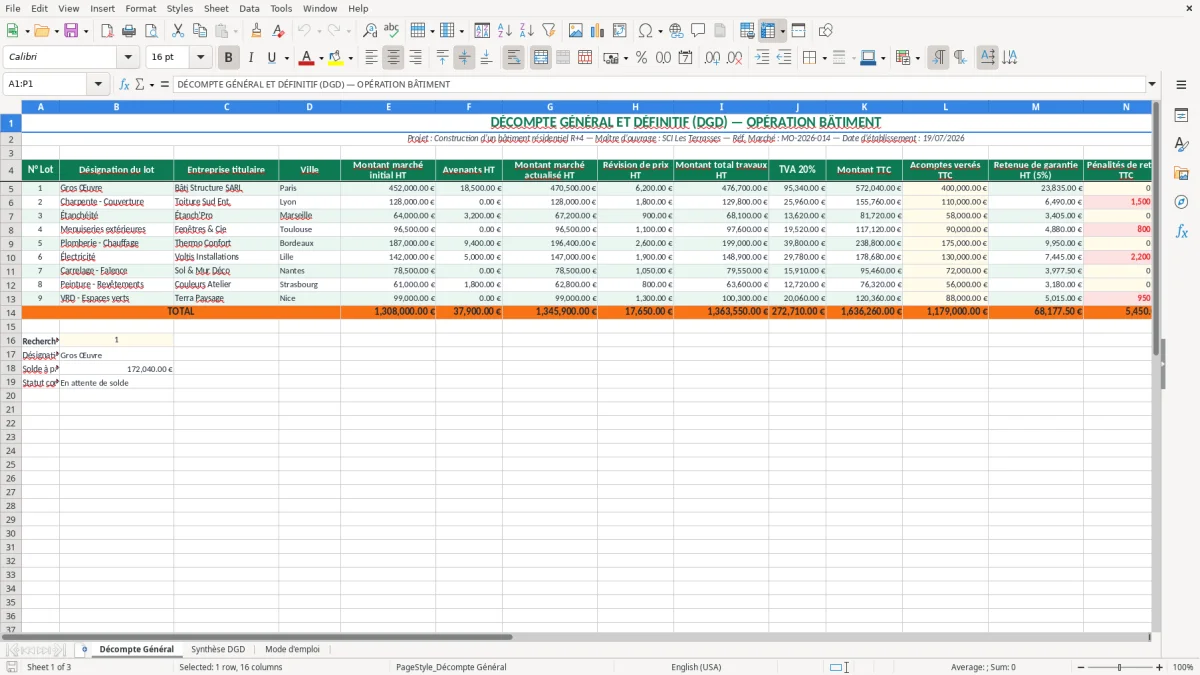Click Sheet 1 of 3 status field
The width and height of the screenshot is (1200, 675).
tap(49, 667)
